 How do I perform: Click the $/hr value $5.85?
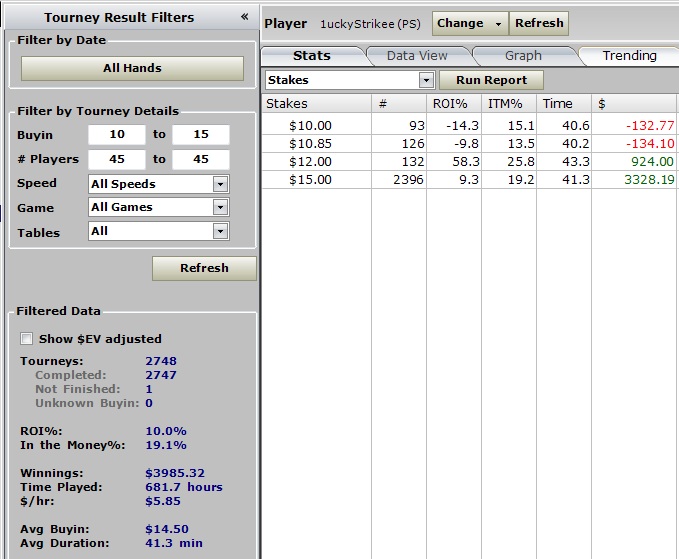(163, 501)
